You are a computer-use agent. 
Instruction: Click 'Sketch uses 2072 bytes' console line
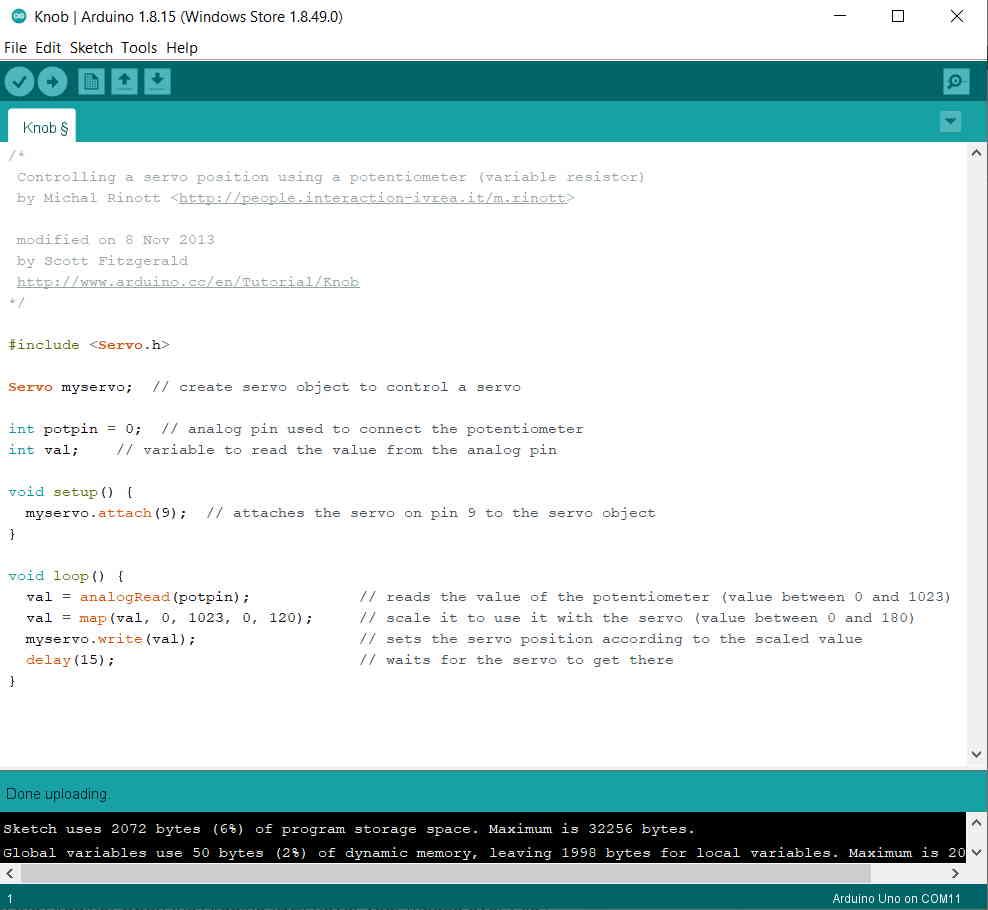pyautogui.click(x=102, y=829)
